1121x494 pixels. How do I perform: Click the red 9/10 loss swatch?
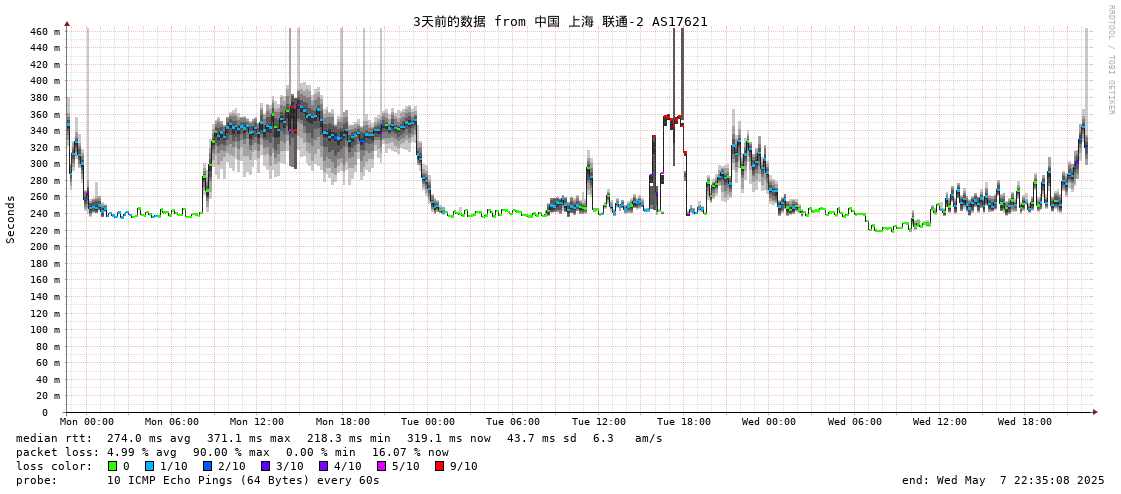(x=440, y=466)
